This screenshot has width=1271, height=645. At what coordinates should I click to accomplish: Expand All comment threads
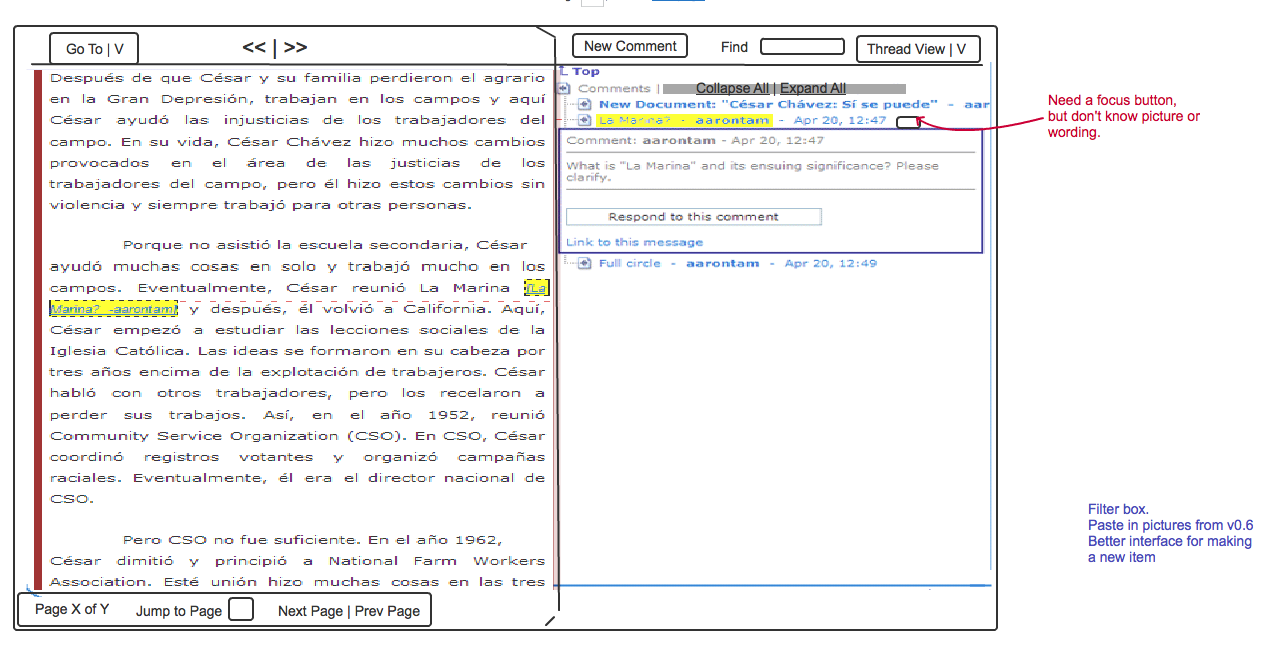[813, 89]
